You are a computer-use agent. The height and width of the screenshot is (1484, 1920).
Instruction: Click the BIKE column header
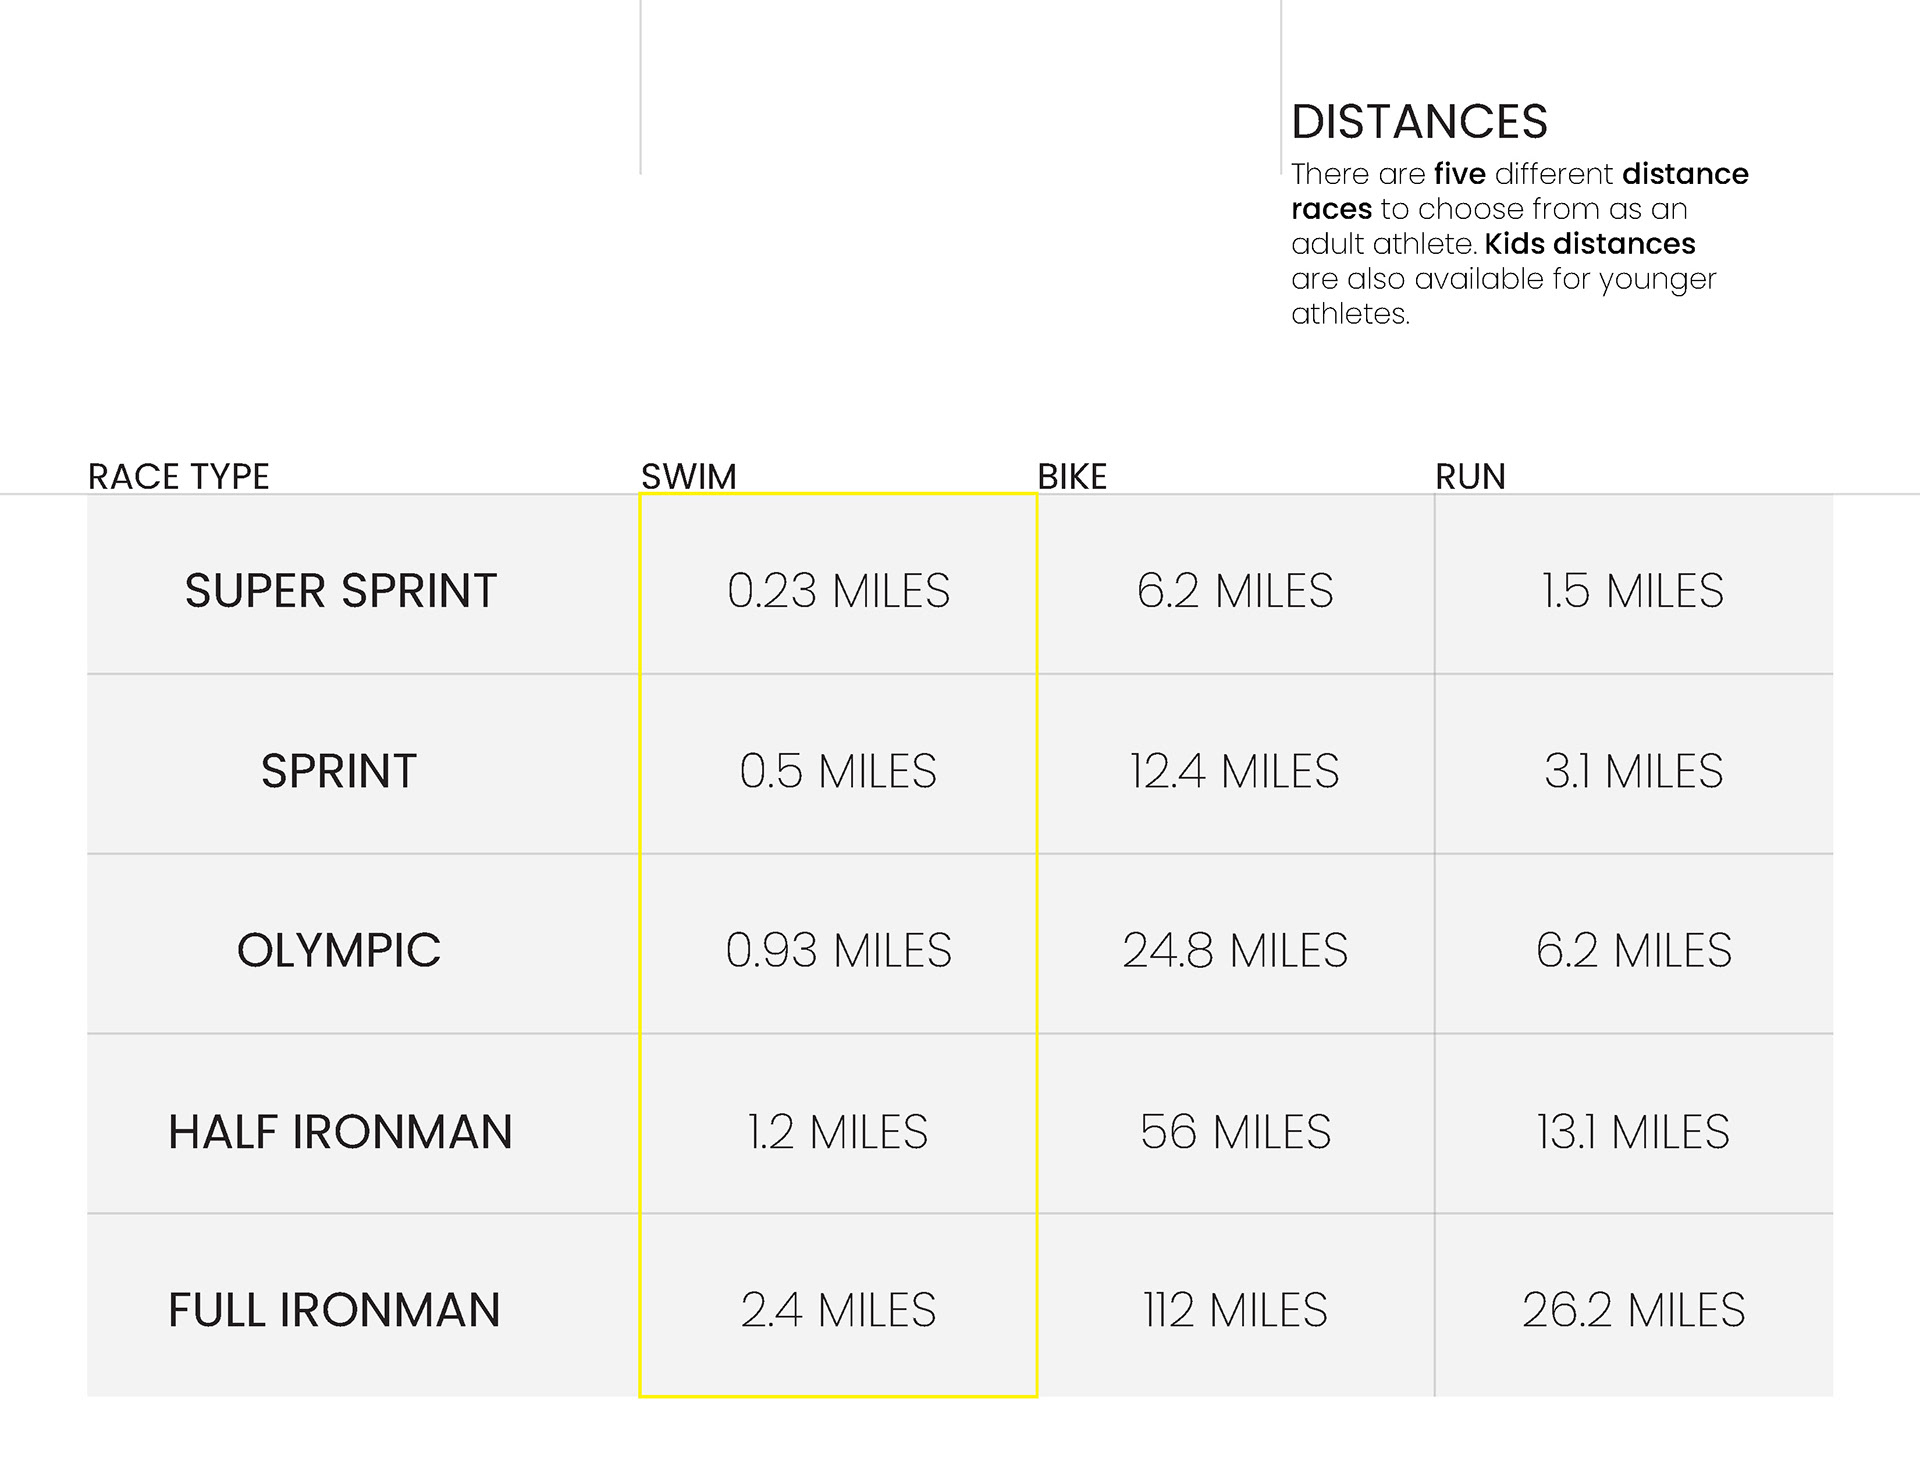point(1072,477)
